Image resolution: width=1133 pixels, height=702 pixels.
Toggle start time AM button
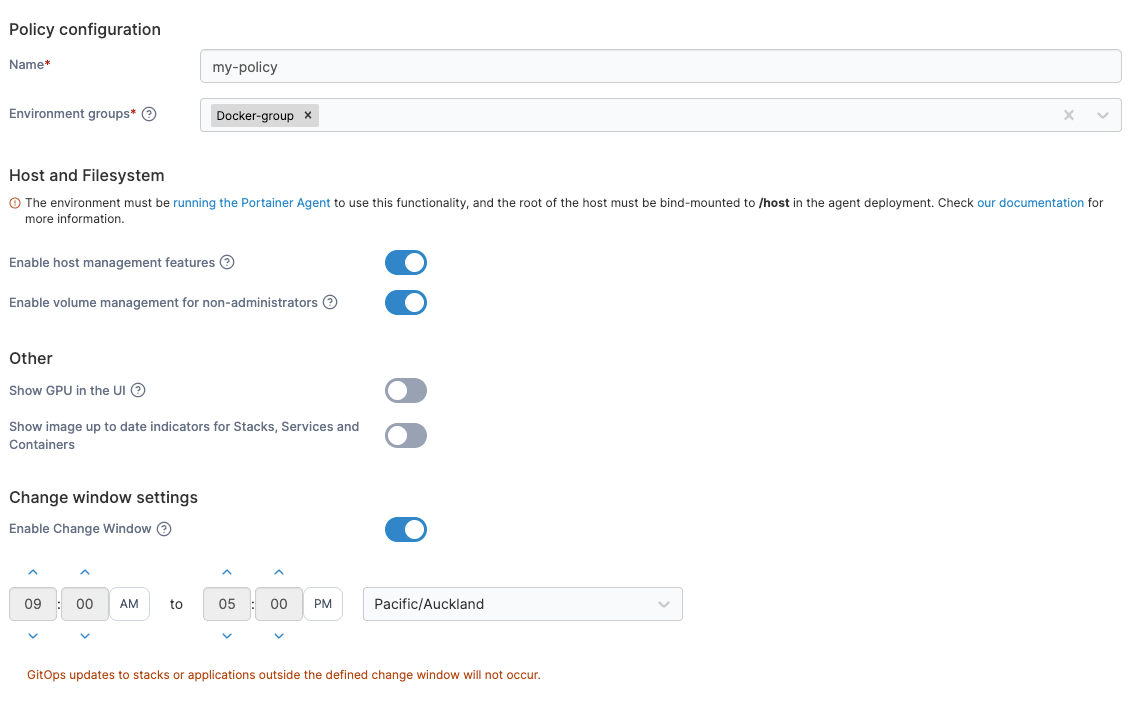click(129, 604)
